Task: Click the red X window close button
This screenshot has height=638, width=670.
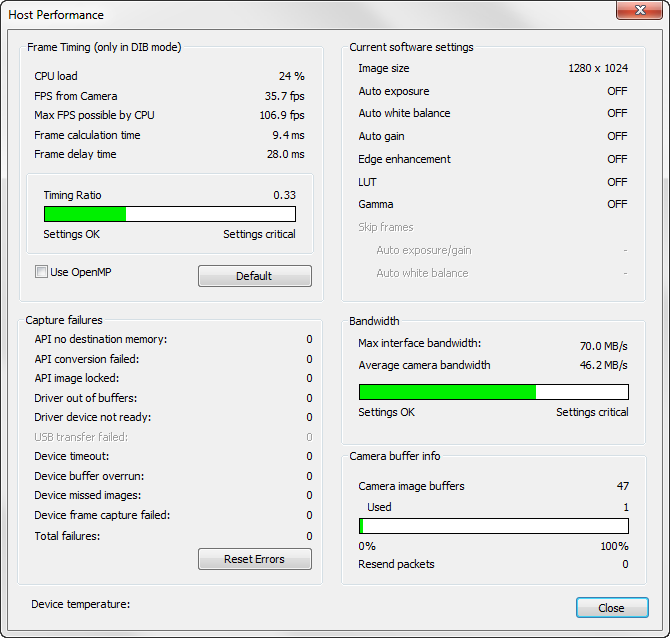Action: point(640,10)
